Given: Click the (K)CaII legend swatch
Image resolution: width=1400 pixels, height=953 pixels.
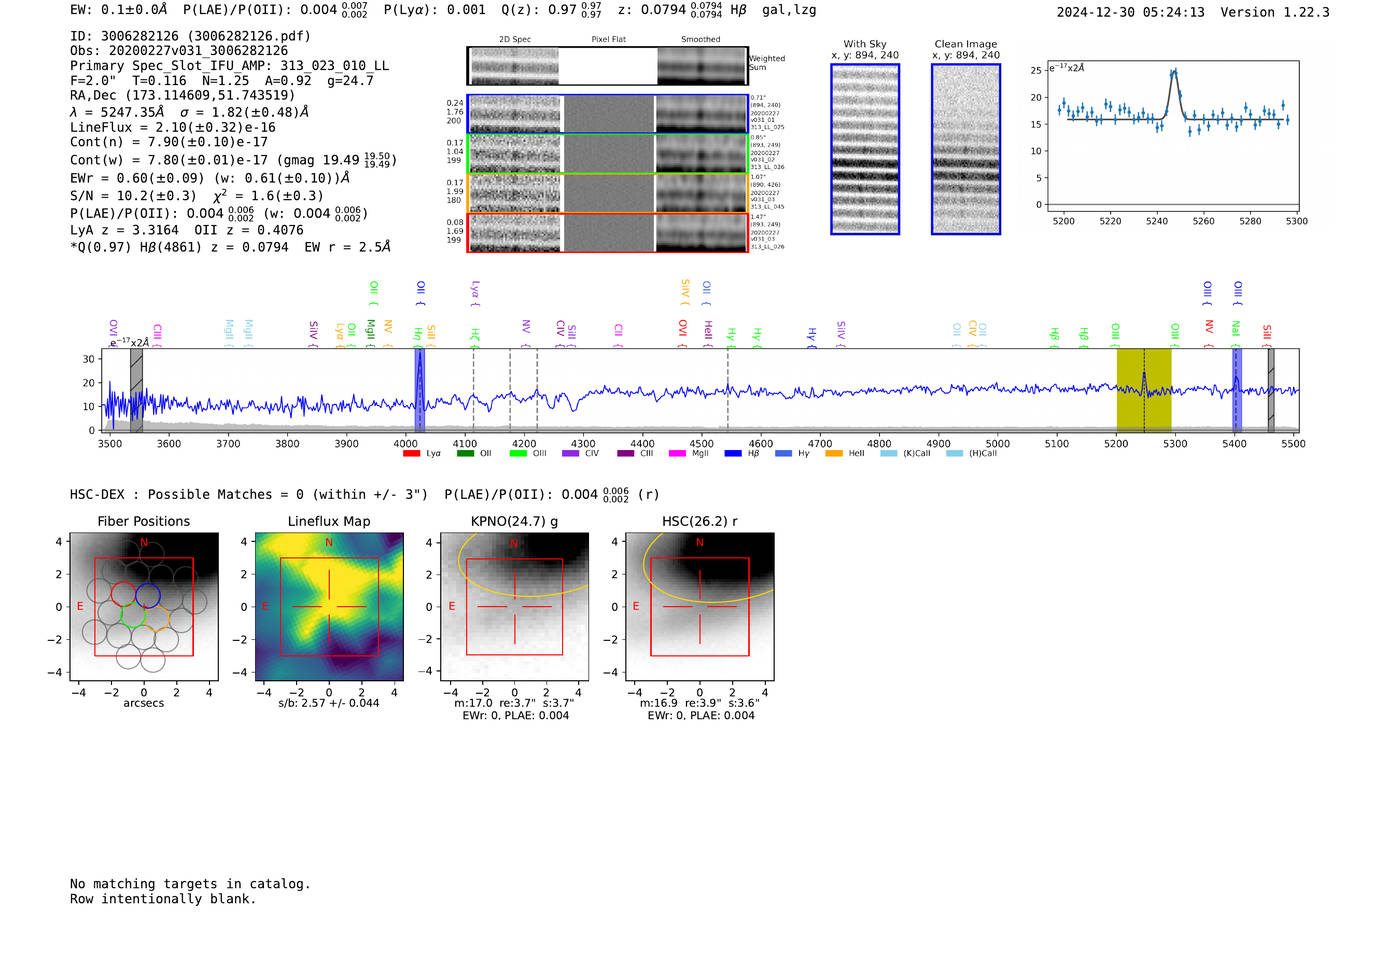Looking at the screenshot, I should point(889,454).
